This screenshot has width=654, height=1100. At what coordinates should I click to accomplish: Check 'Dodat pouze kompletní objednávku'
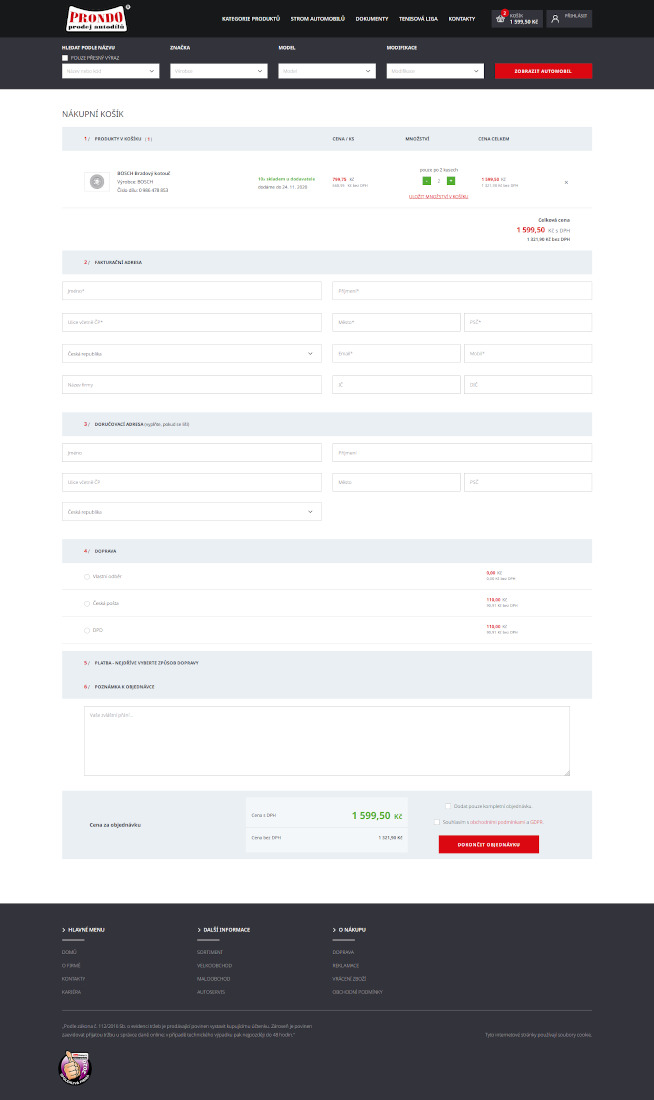tap(448, 806)
